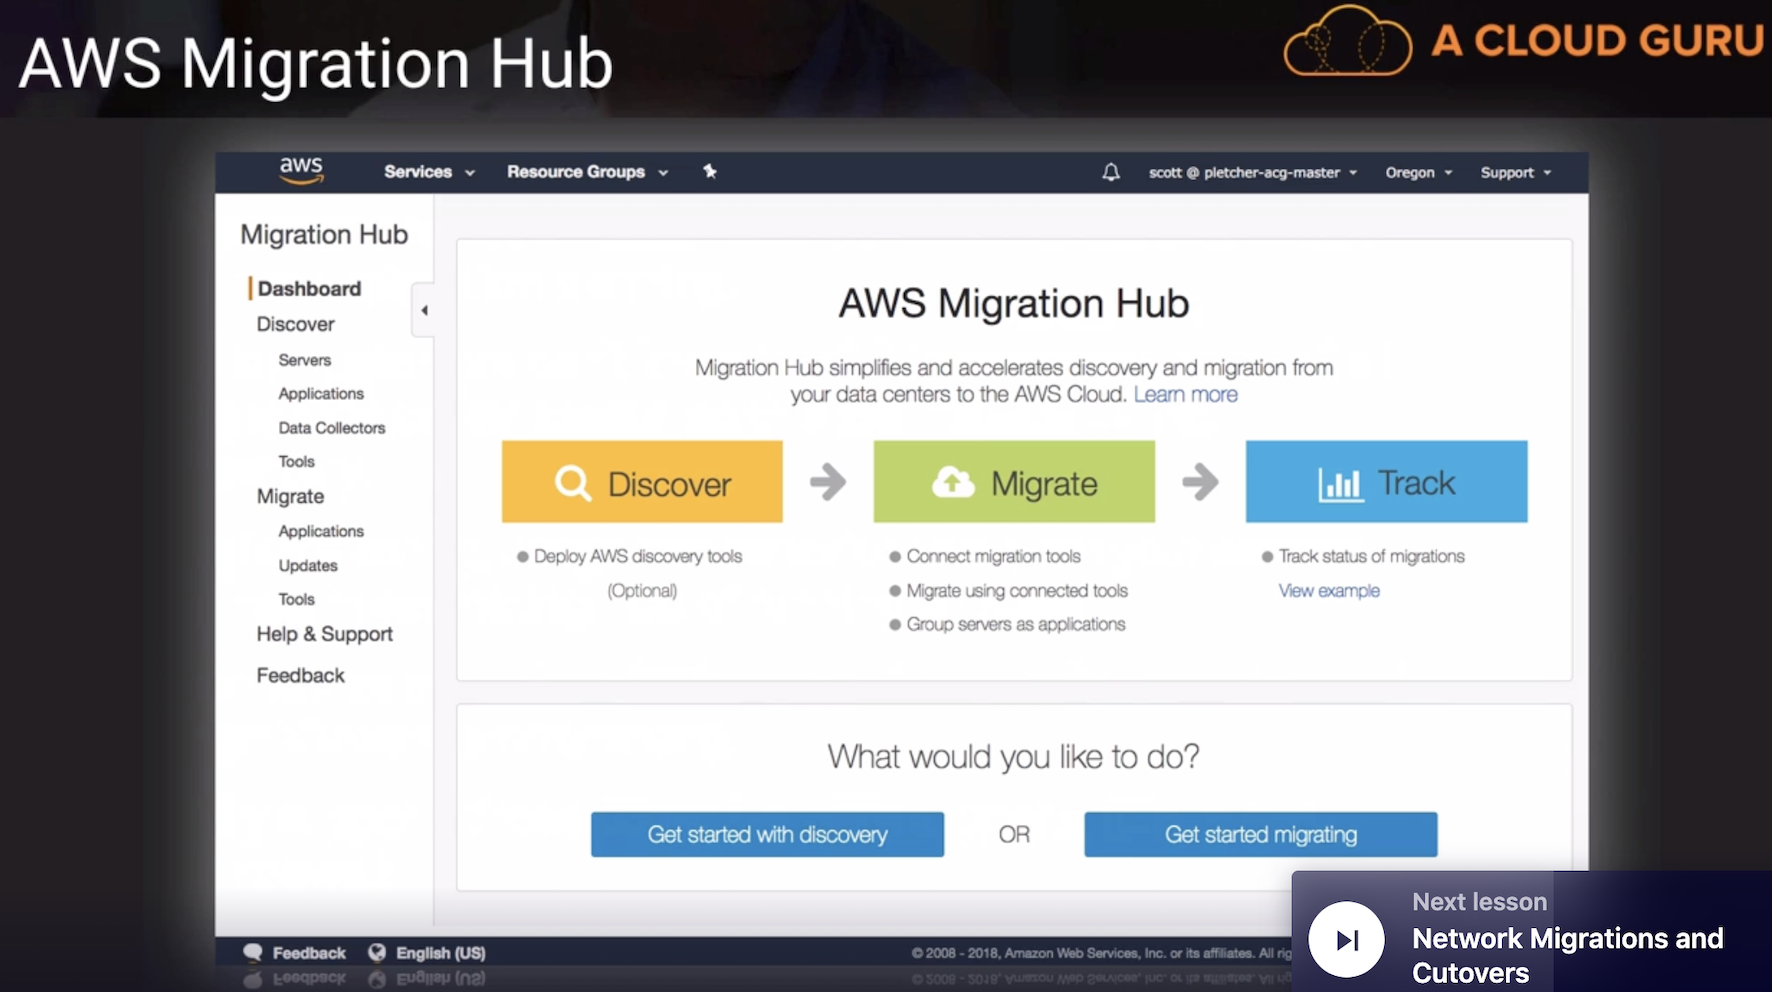This screenshot has width=1772, height=992.
Task: Open the View example link
Action: pyautogui.click(x=1328, y=591)
